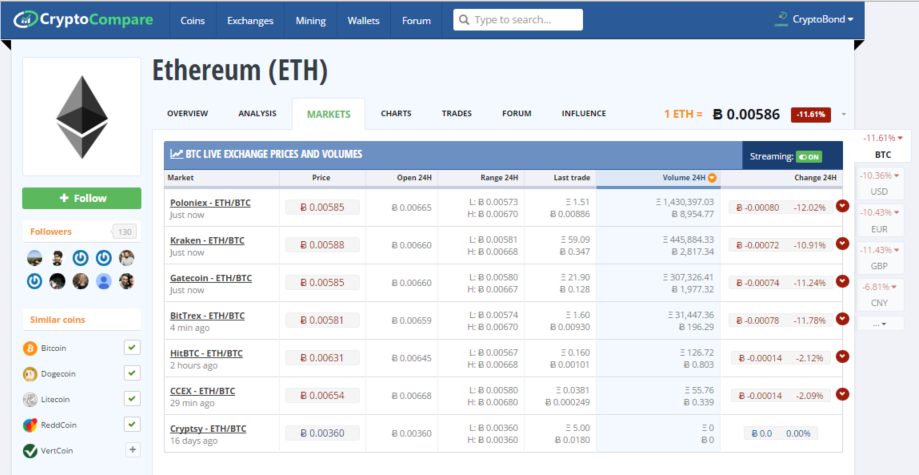Click the red -11.61% change badge
Viewport: 919px width, 475px height.
pyautogui.click(x=811, y=114)
